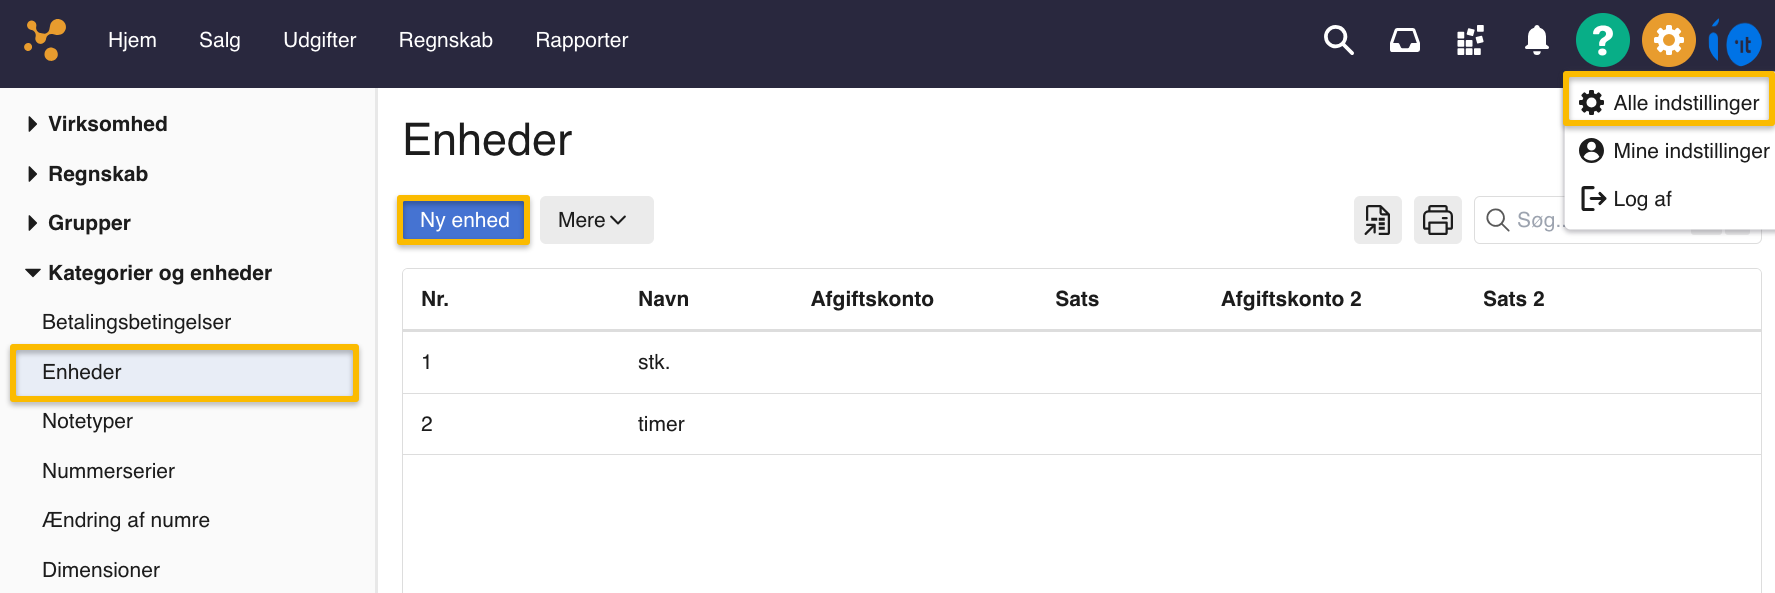The height and width of the screenshot is (593, 1775).
Task: Open the apps grid icon
Action: 1470,40
